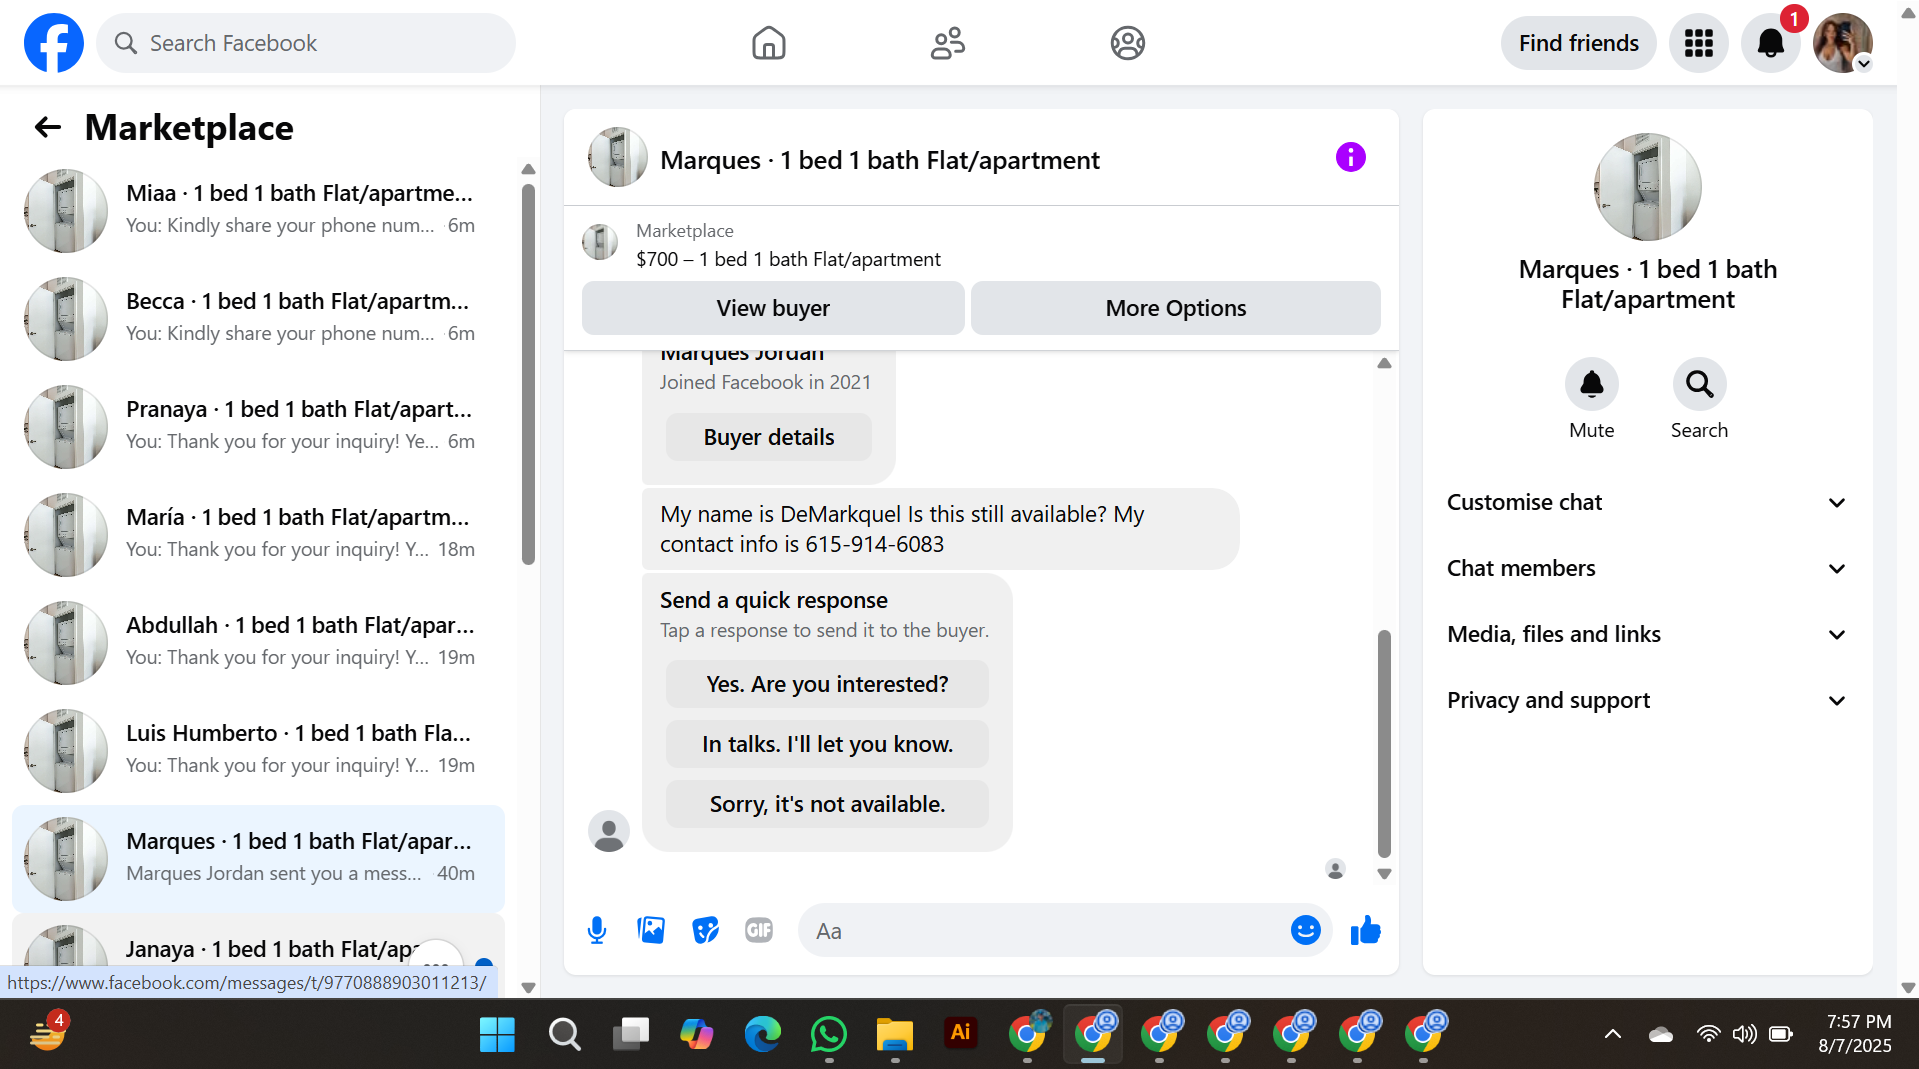Open File Explorer from the taskbar
This screenshot has width=1919, height=1069.
coord(895,1034)
